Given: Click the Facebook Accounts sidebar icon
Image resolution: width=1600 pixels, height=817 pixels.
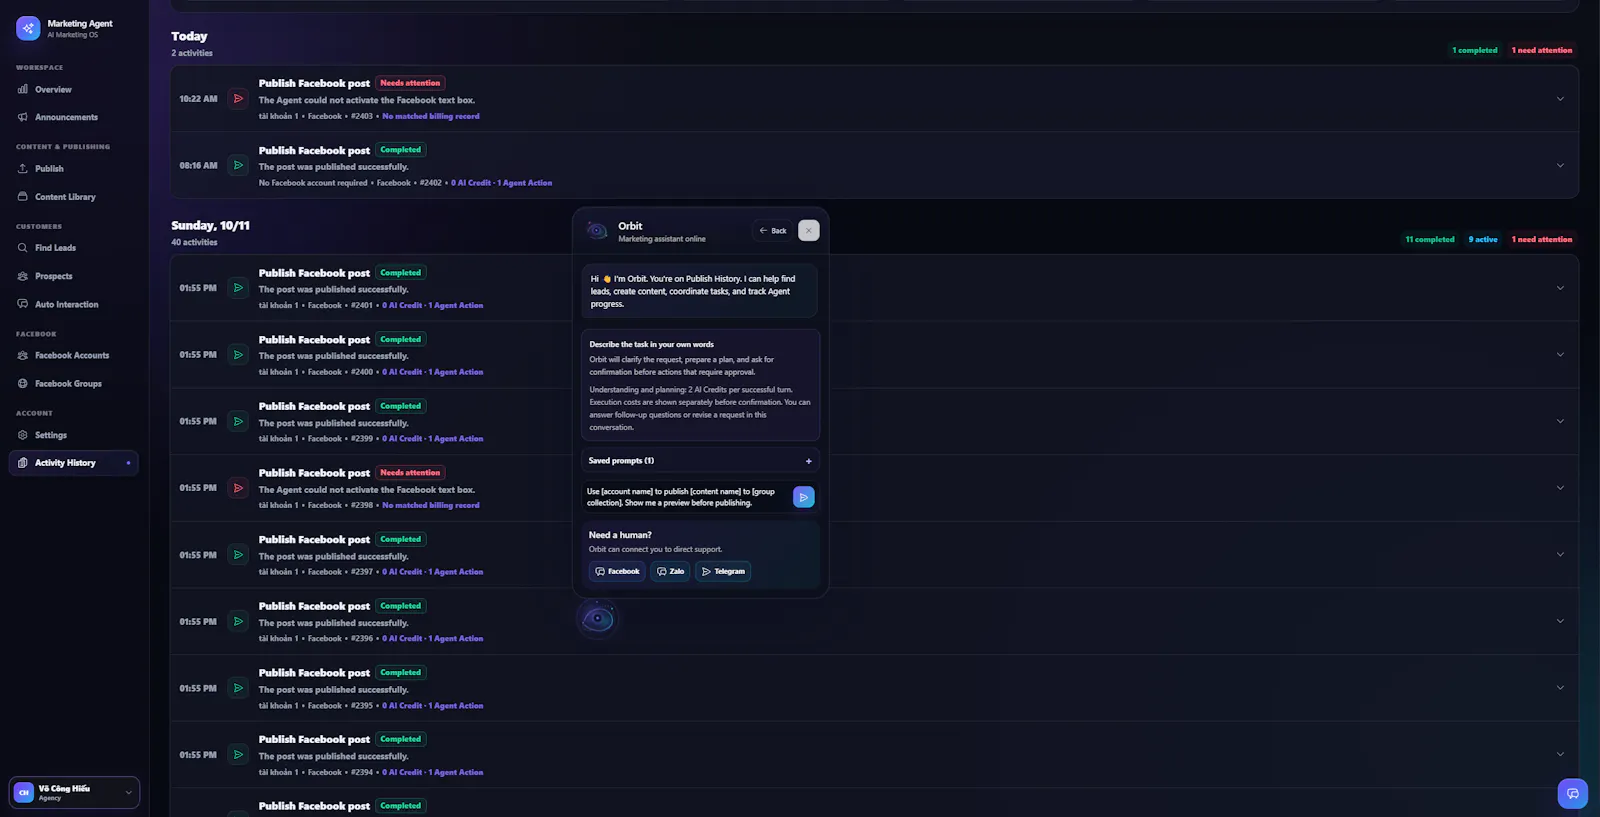Looking at the screenshot, I should point(23,356).
